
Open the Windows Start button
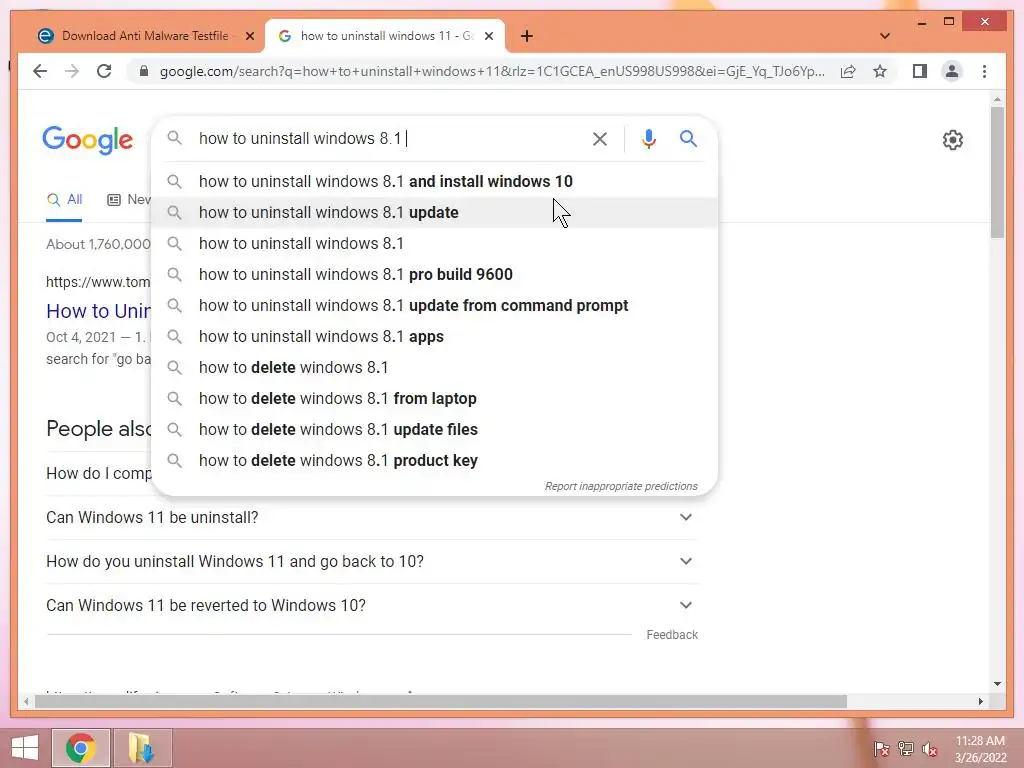coord(25,748)
